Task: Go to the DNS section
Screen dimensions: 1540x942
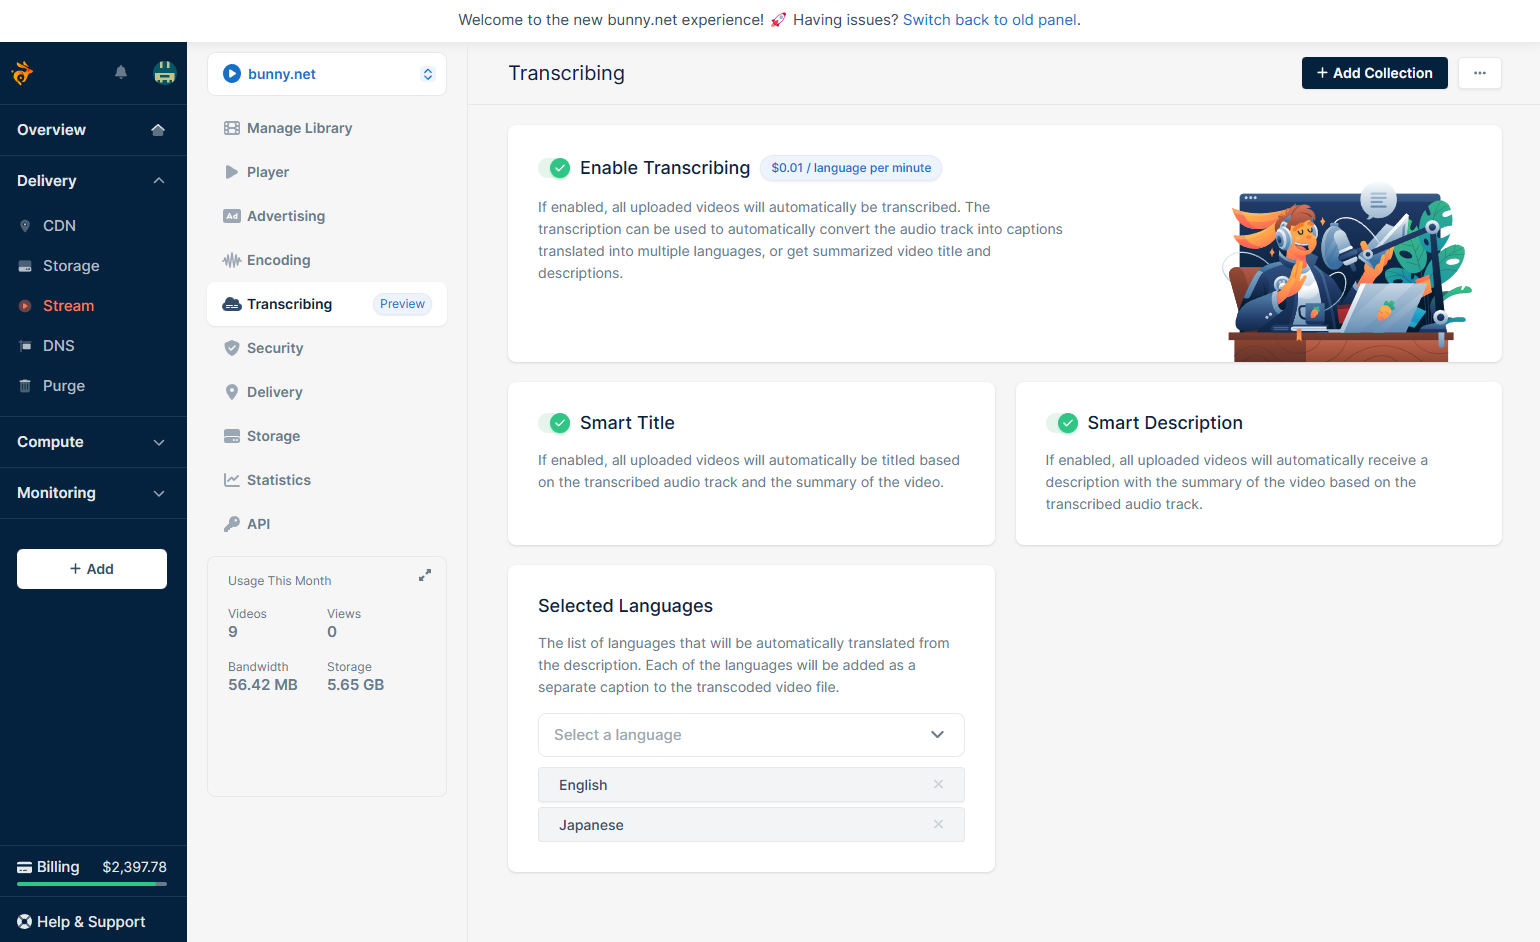Action: pyautogui.click(x=58, y=345)
